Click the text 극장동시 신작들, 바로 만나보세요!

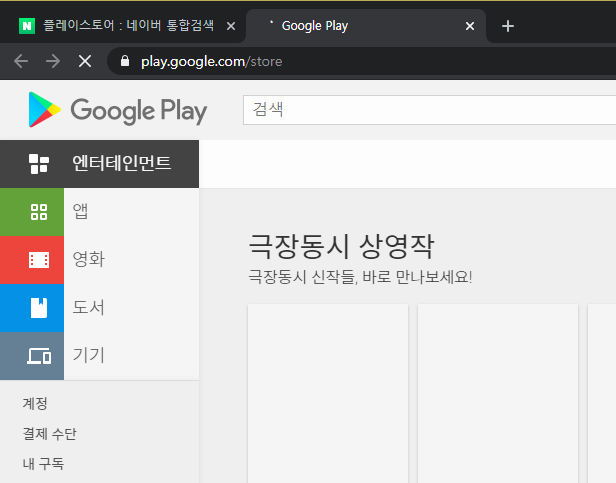tap(360, 277)
